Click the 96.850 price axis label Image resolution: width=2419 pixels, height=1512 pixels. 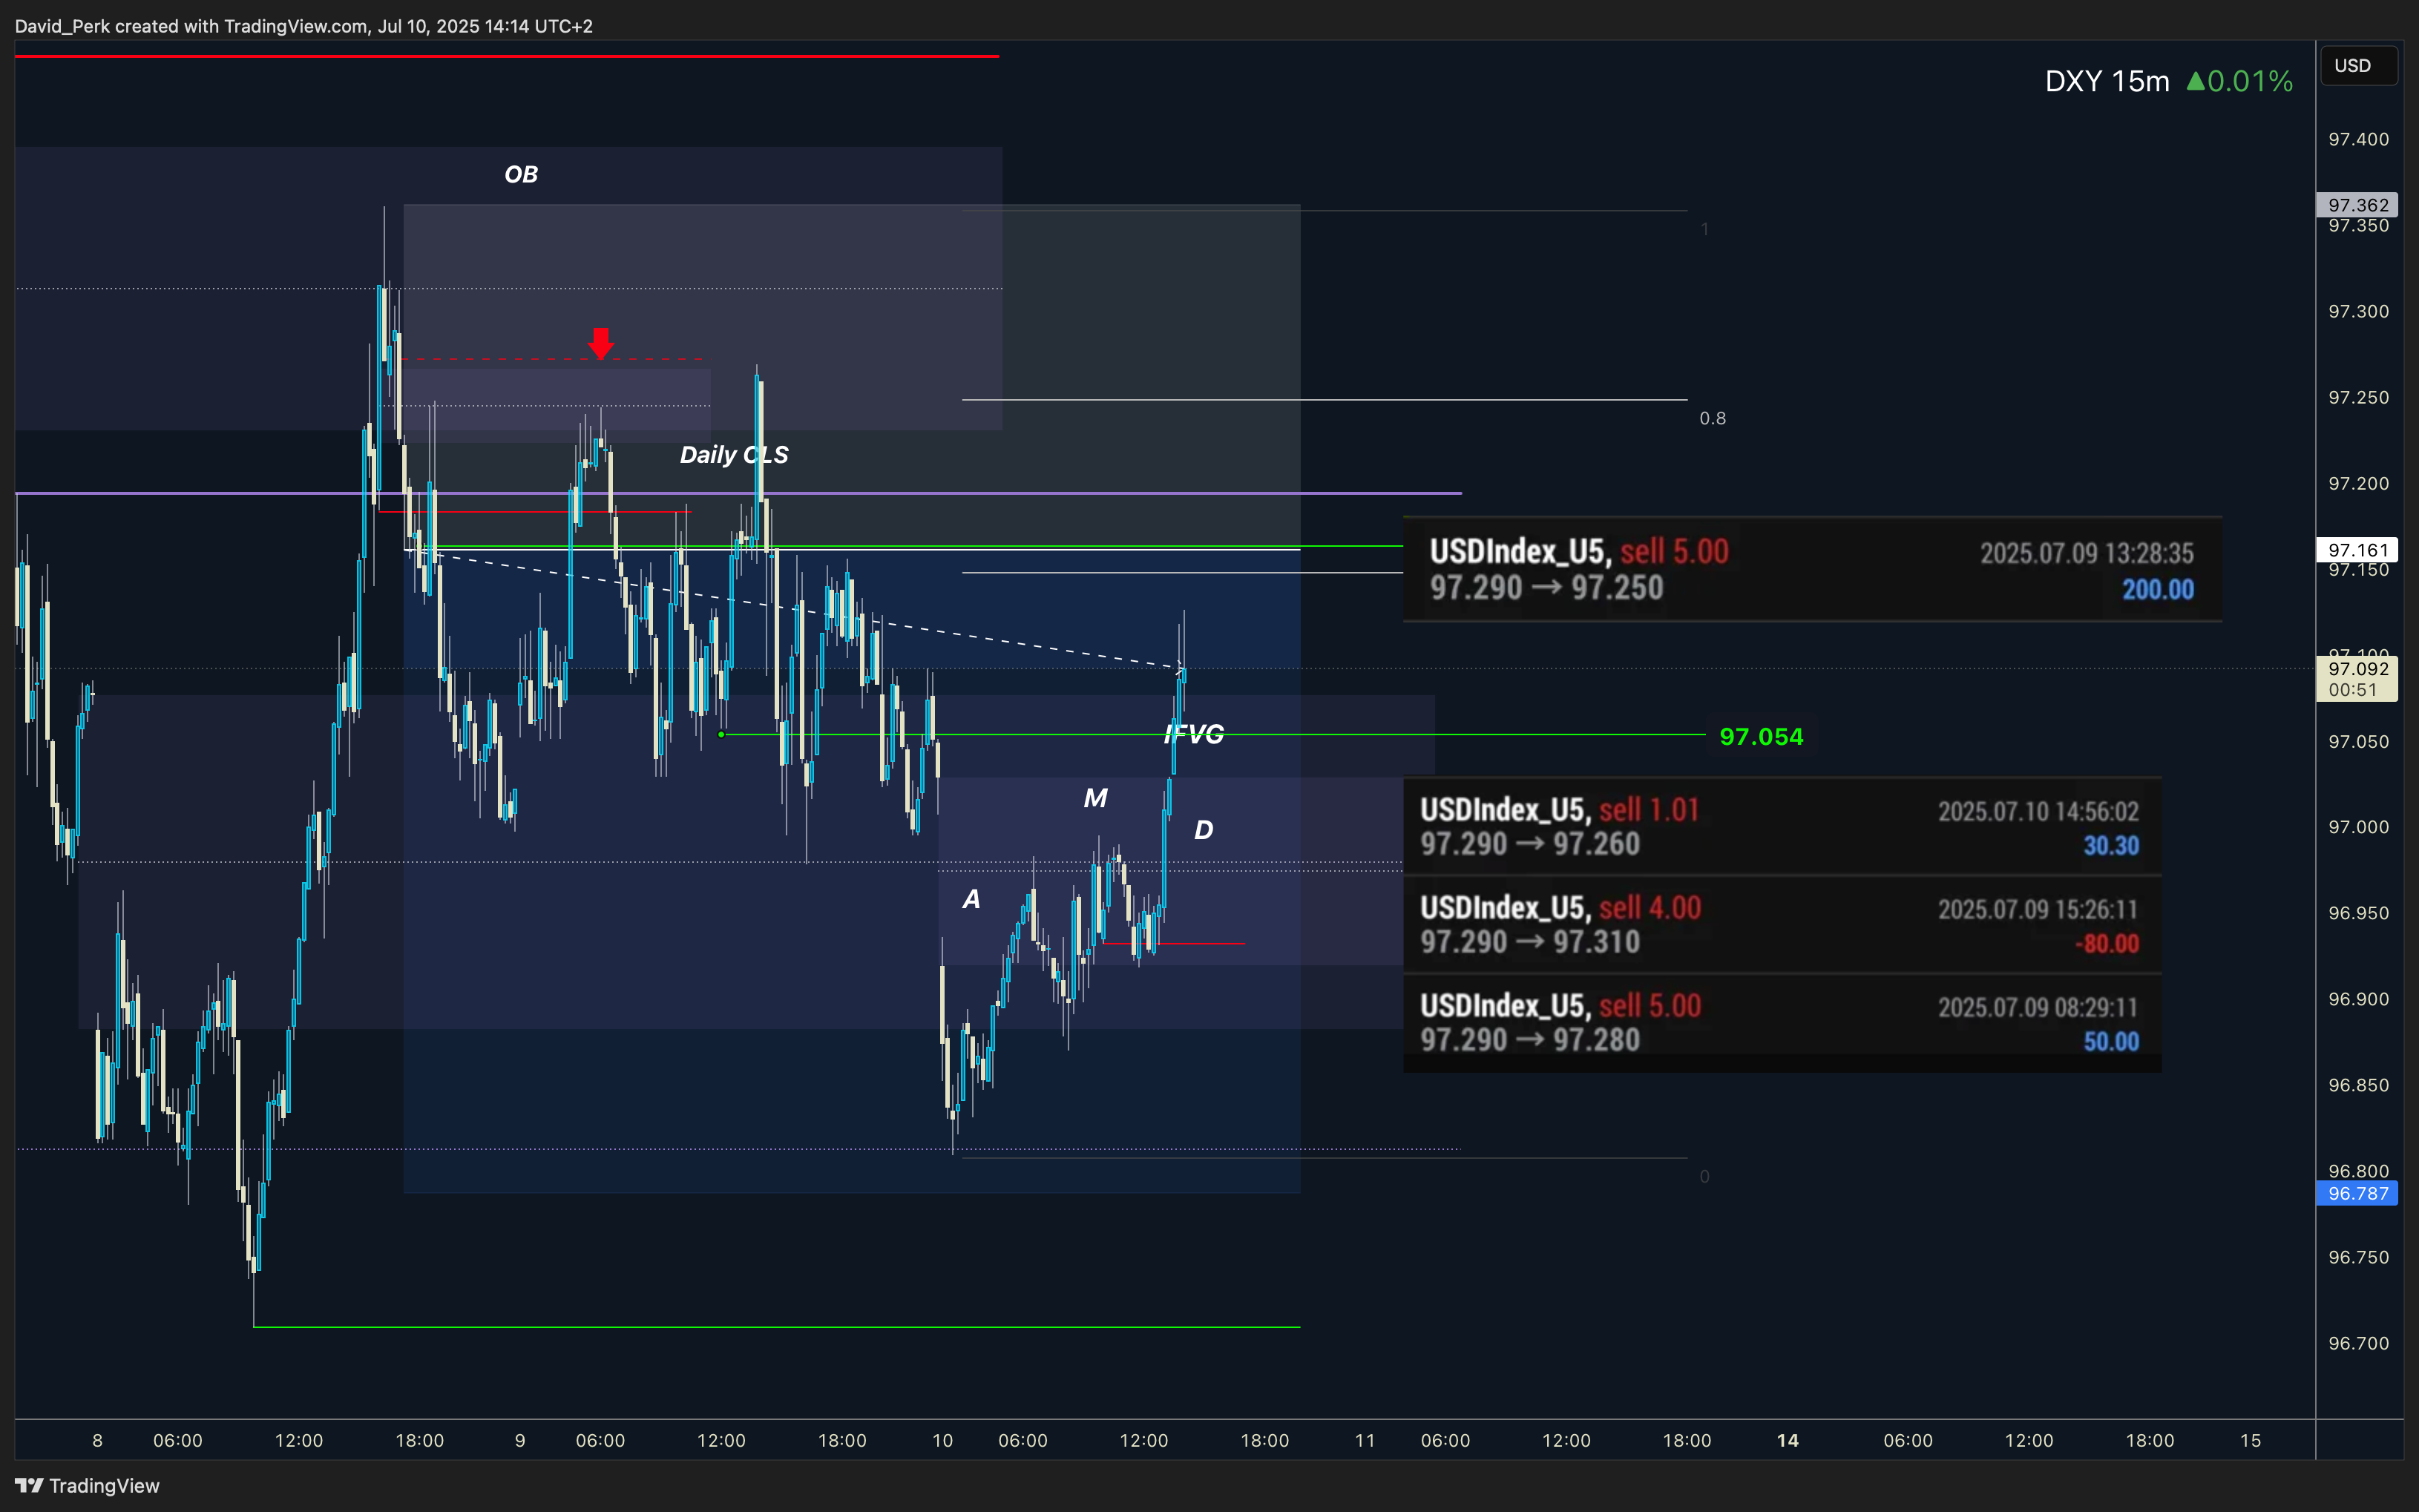2358,1085
